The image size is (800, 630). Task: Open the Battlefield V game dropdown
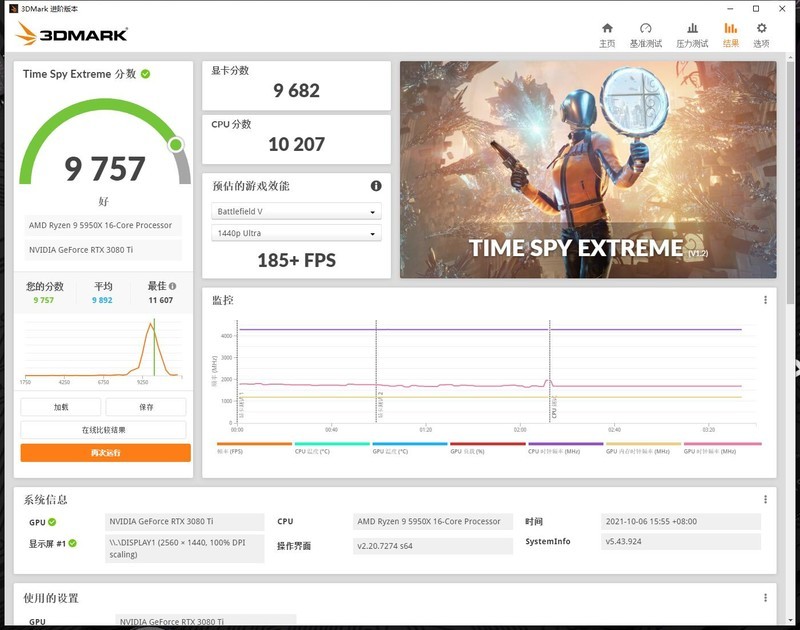(294, 211)
